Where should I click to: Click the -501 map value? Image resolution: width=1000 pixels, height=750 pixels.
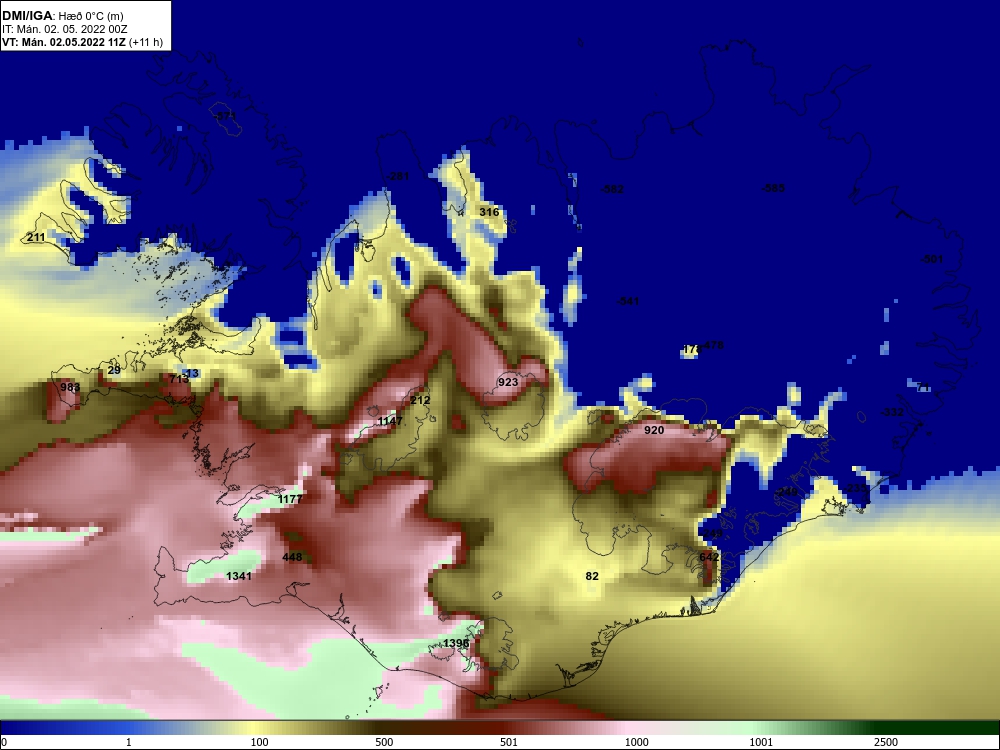[x=932, y=259]
